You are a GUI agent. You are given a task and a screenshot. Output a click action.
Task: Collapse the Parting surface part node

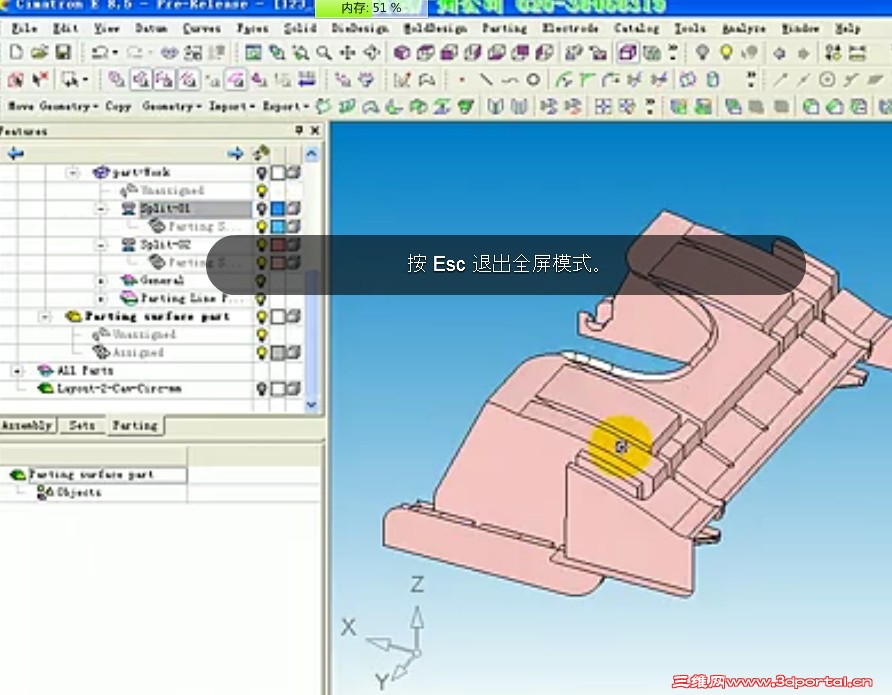(x=45, y=317)
